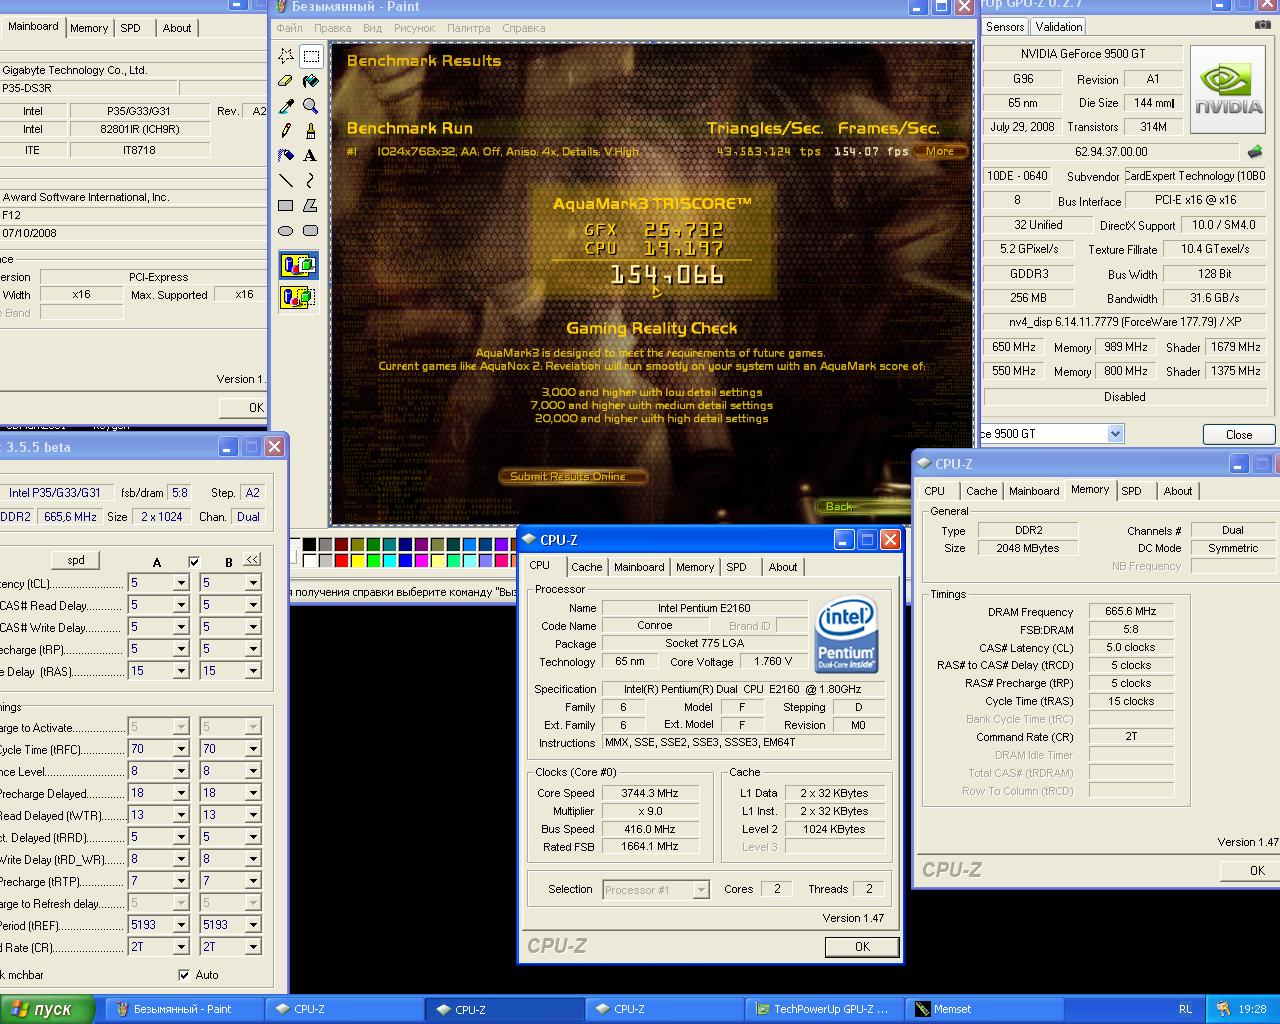Click the GPU-Z BIOS save icon

(x=1255, y=152)
